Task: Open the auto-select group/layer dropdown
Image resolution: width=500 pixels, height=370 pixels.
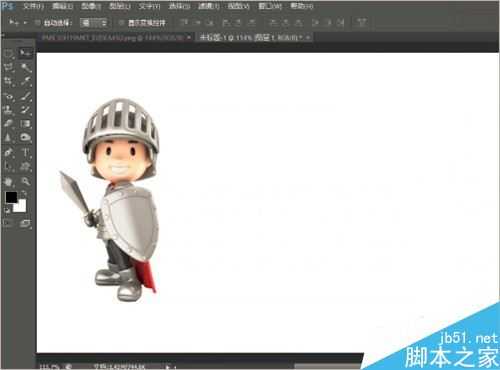Action: [x=95, y=23]
